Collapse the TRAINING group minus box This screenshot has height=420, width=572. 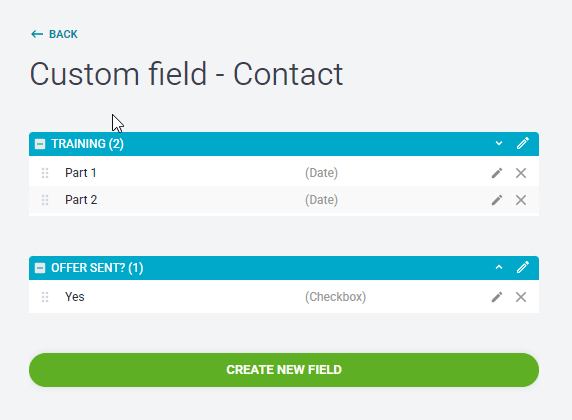point(40,144)
